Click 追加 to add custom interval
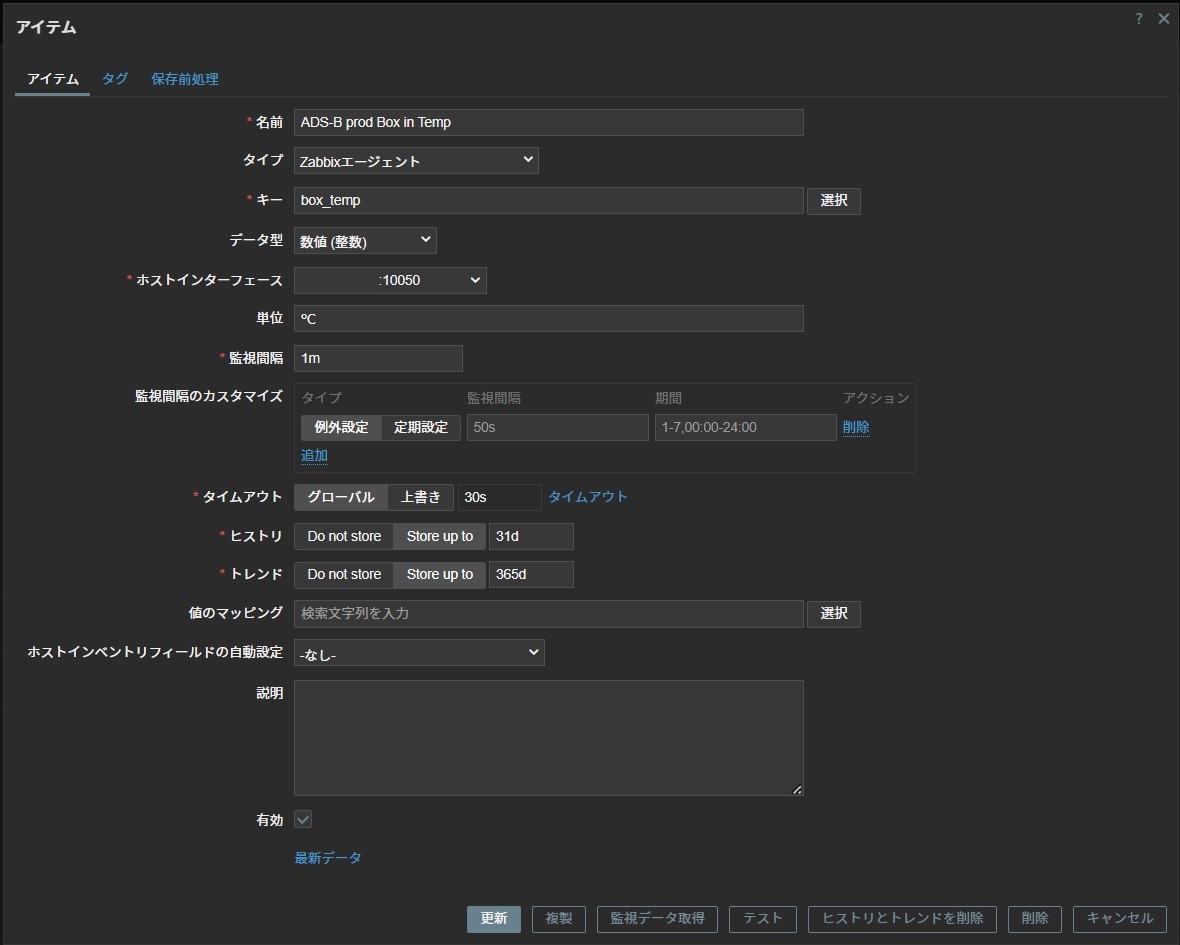The width and height of the screenshot is (1180, 945). [314, 455]
